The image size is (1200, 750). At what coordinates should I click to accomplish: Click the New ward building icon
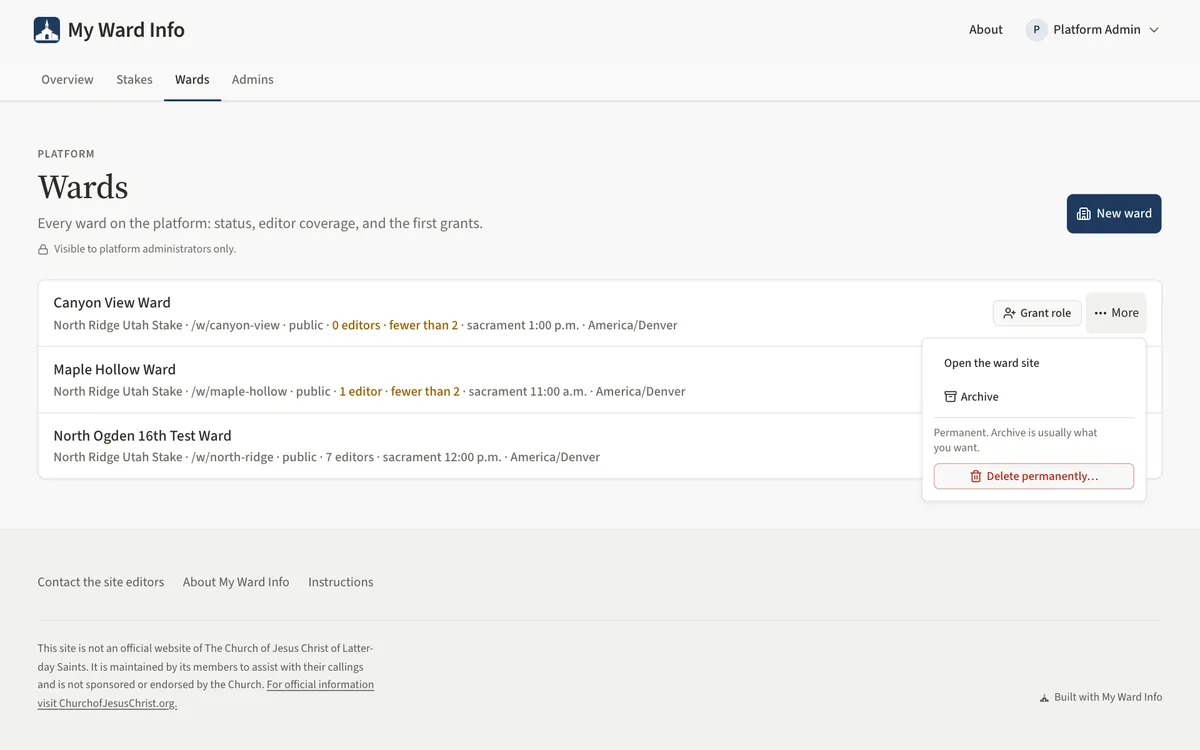click(x=1083, y=213)
